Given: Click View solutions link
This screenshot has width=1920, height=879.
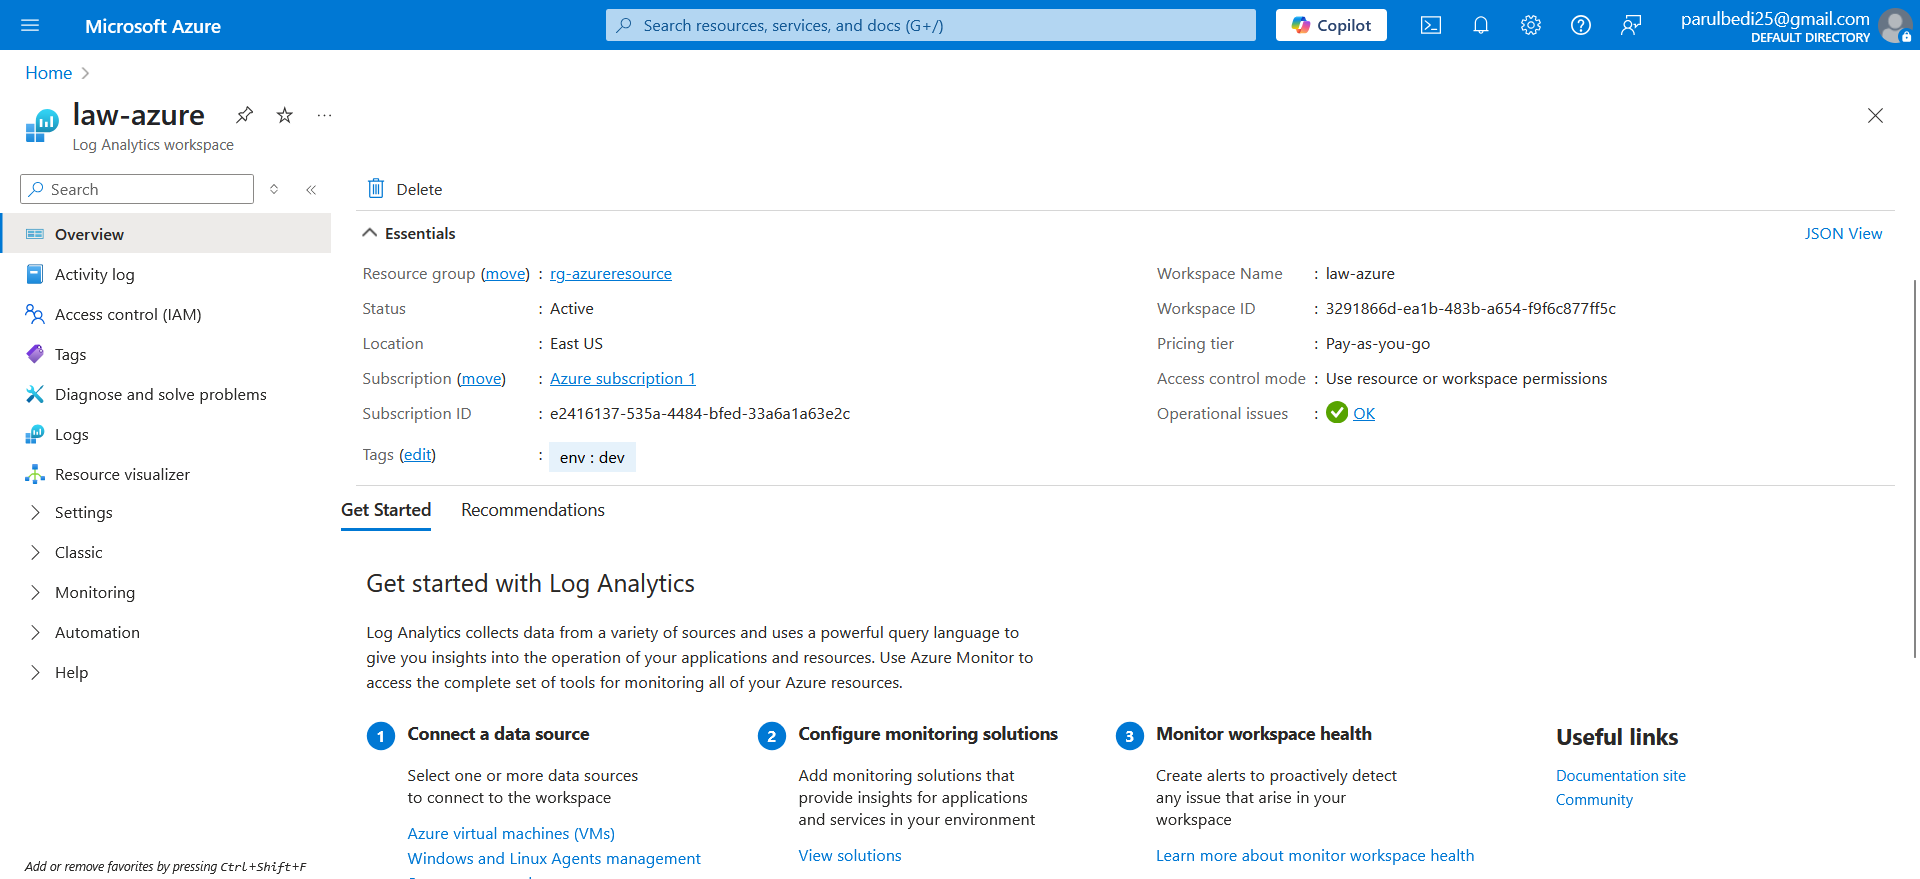Looking at the screenshot, I should point(850,855).
